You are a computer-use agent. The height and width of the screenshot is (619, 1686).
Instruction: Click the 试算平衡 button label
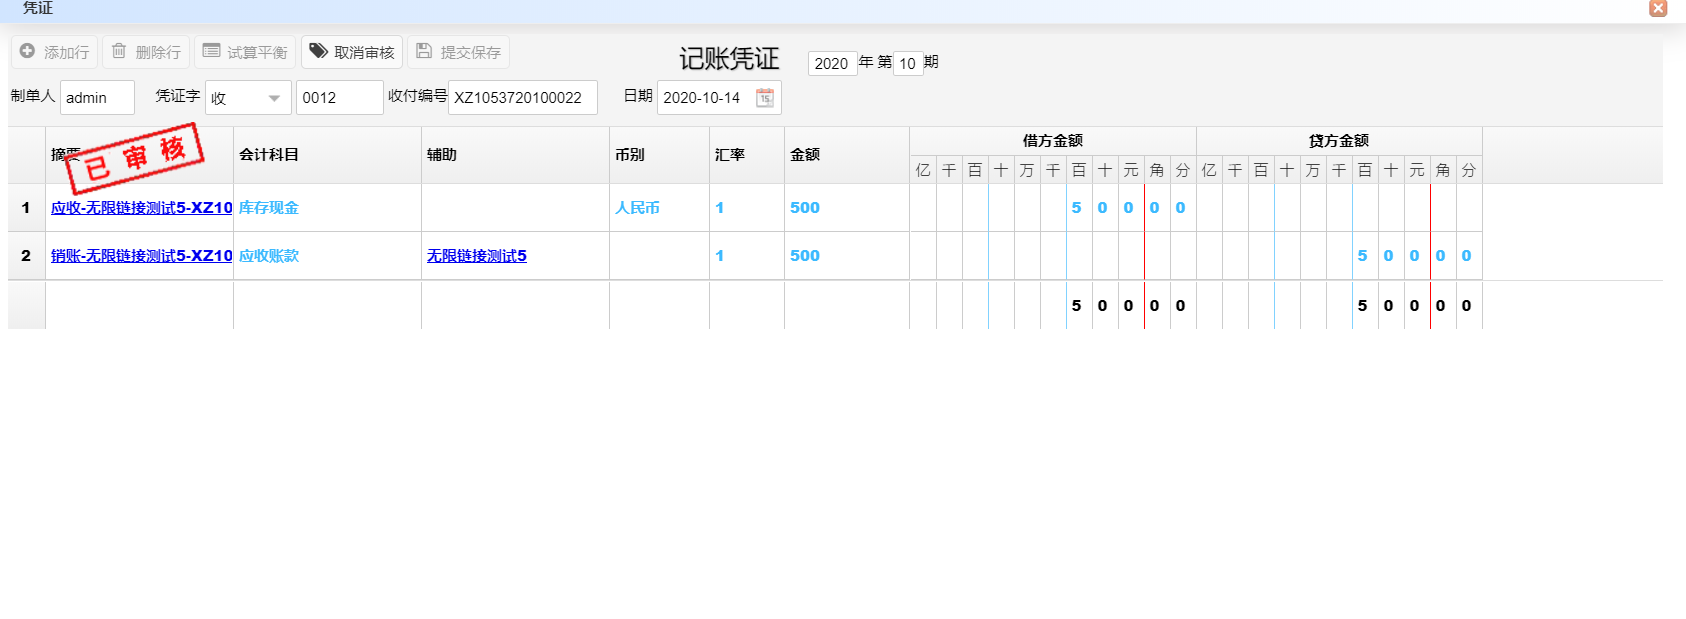(x=257, y=52)
